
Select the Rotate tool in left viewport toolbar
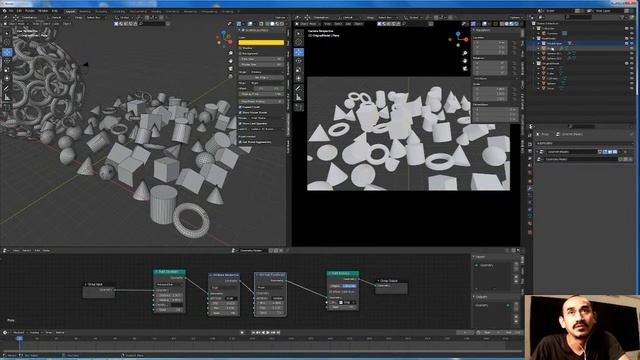pos(7,60)
